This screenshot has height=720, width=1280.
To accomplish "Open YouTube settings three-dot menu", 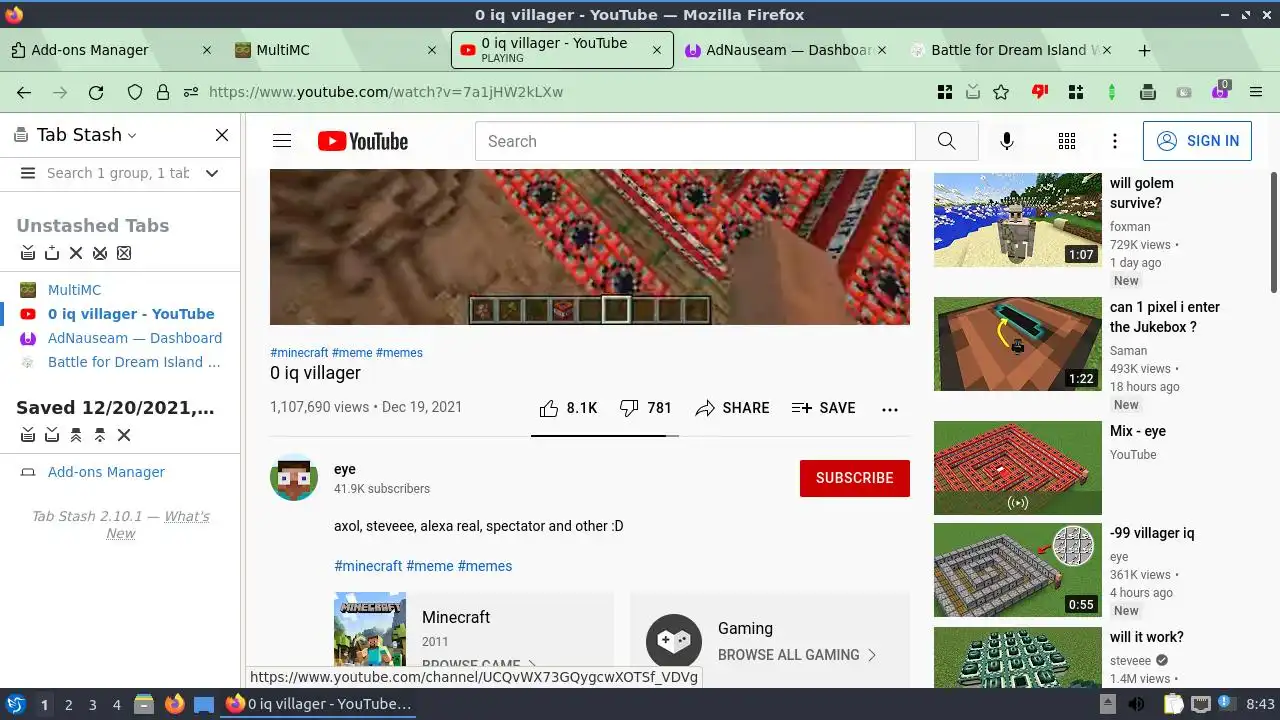I will [1115, 141].
